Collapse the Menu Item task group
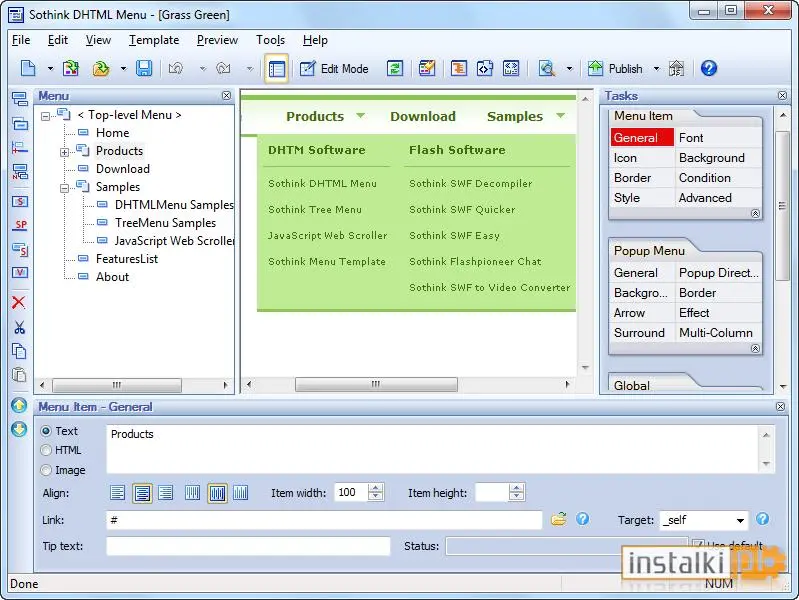 [755, 213]
